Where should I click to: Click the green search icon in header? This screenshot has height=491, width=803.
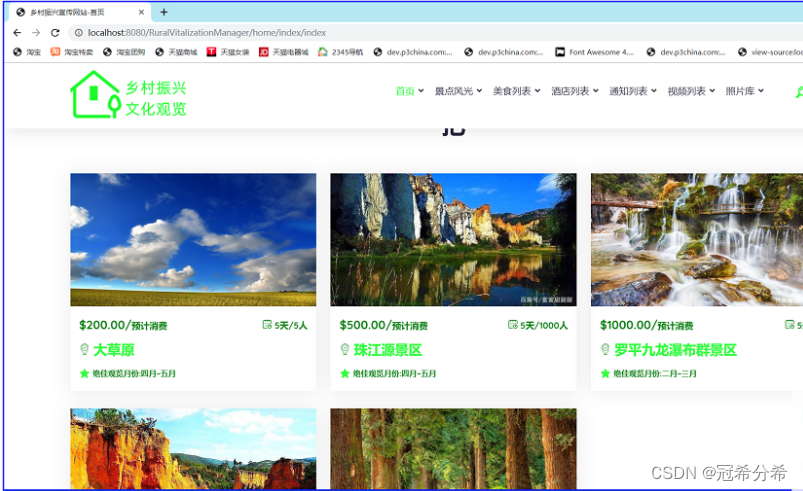tap(799, 92)
